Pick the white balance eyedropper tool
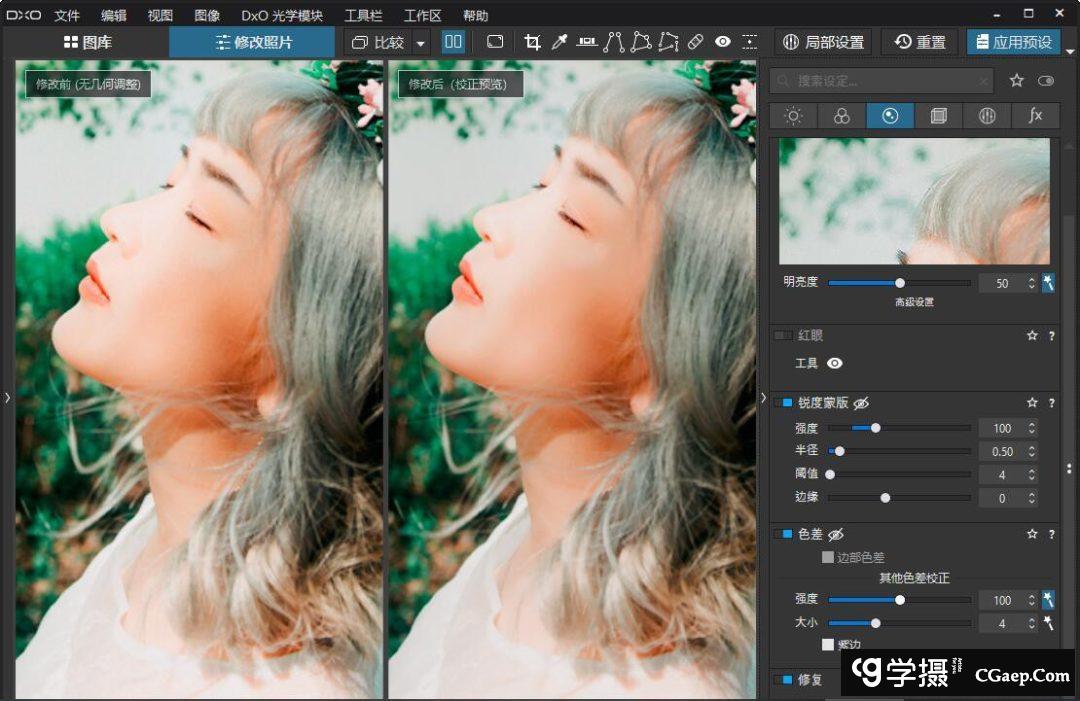Image resolution: width=1080 pixels, height=701 pixels. coord(560,42)
